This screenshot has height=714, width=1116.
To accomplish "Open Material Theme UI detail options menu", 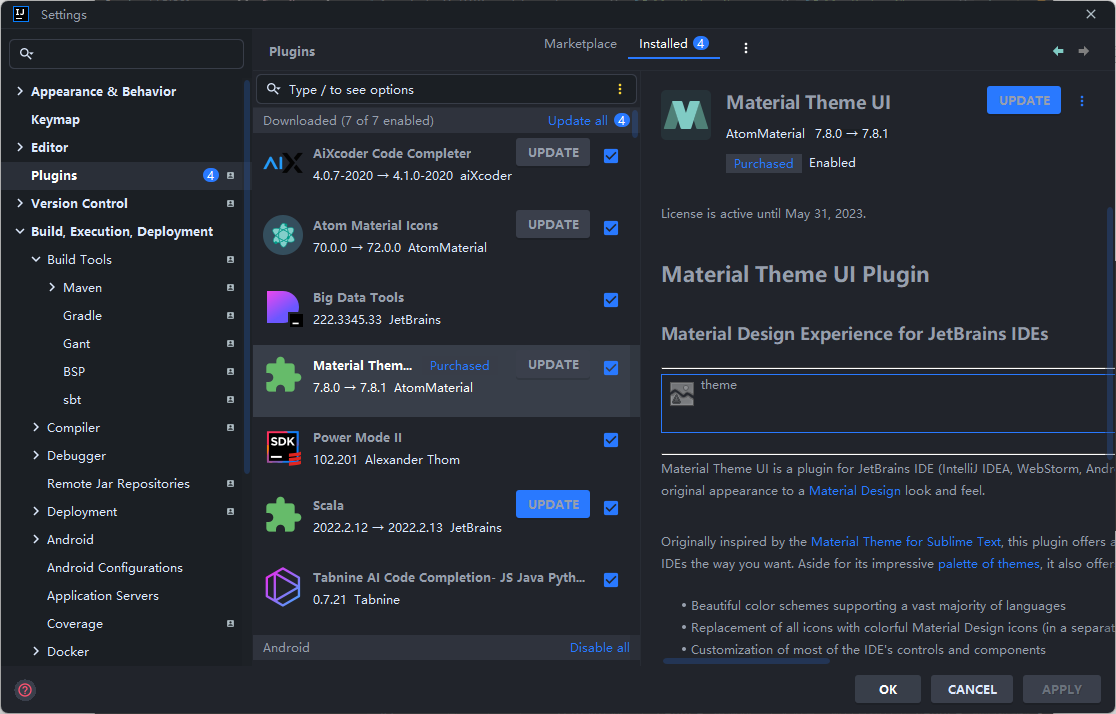I will click(1082, 101).
